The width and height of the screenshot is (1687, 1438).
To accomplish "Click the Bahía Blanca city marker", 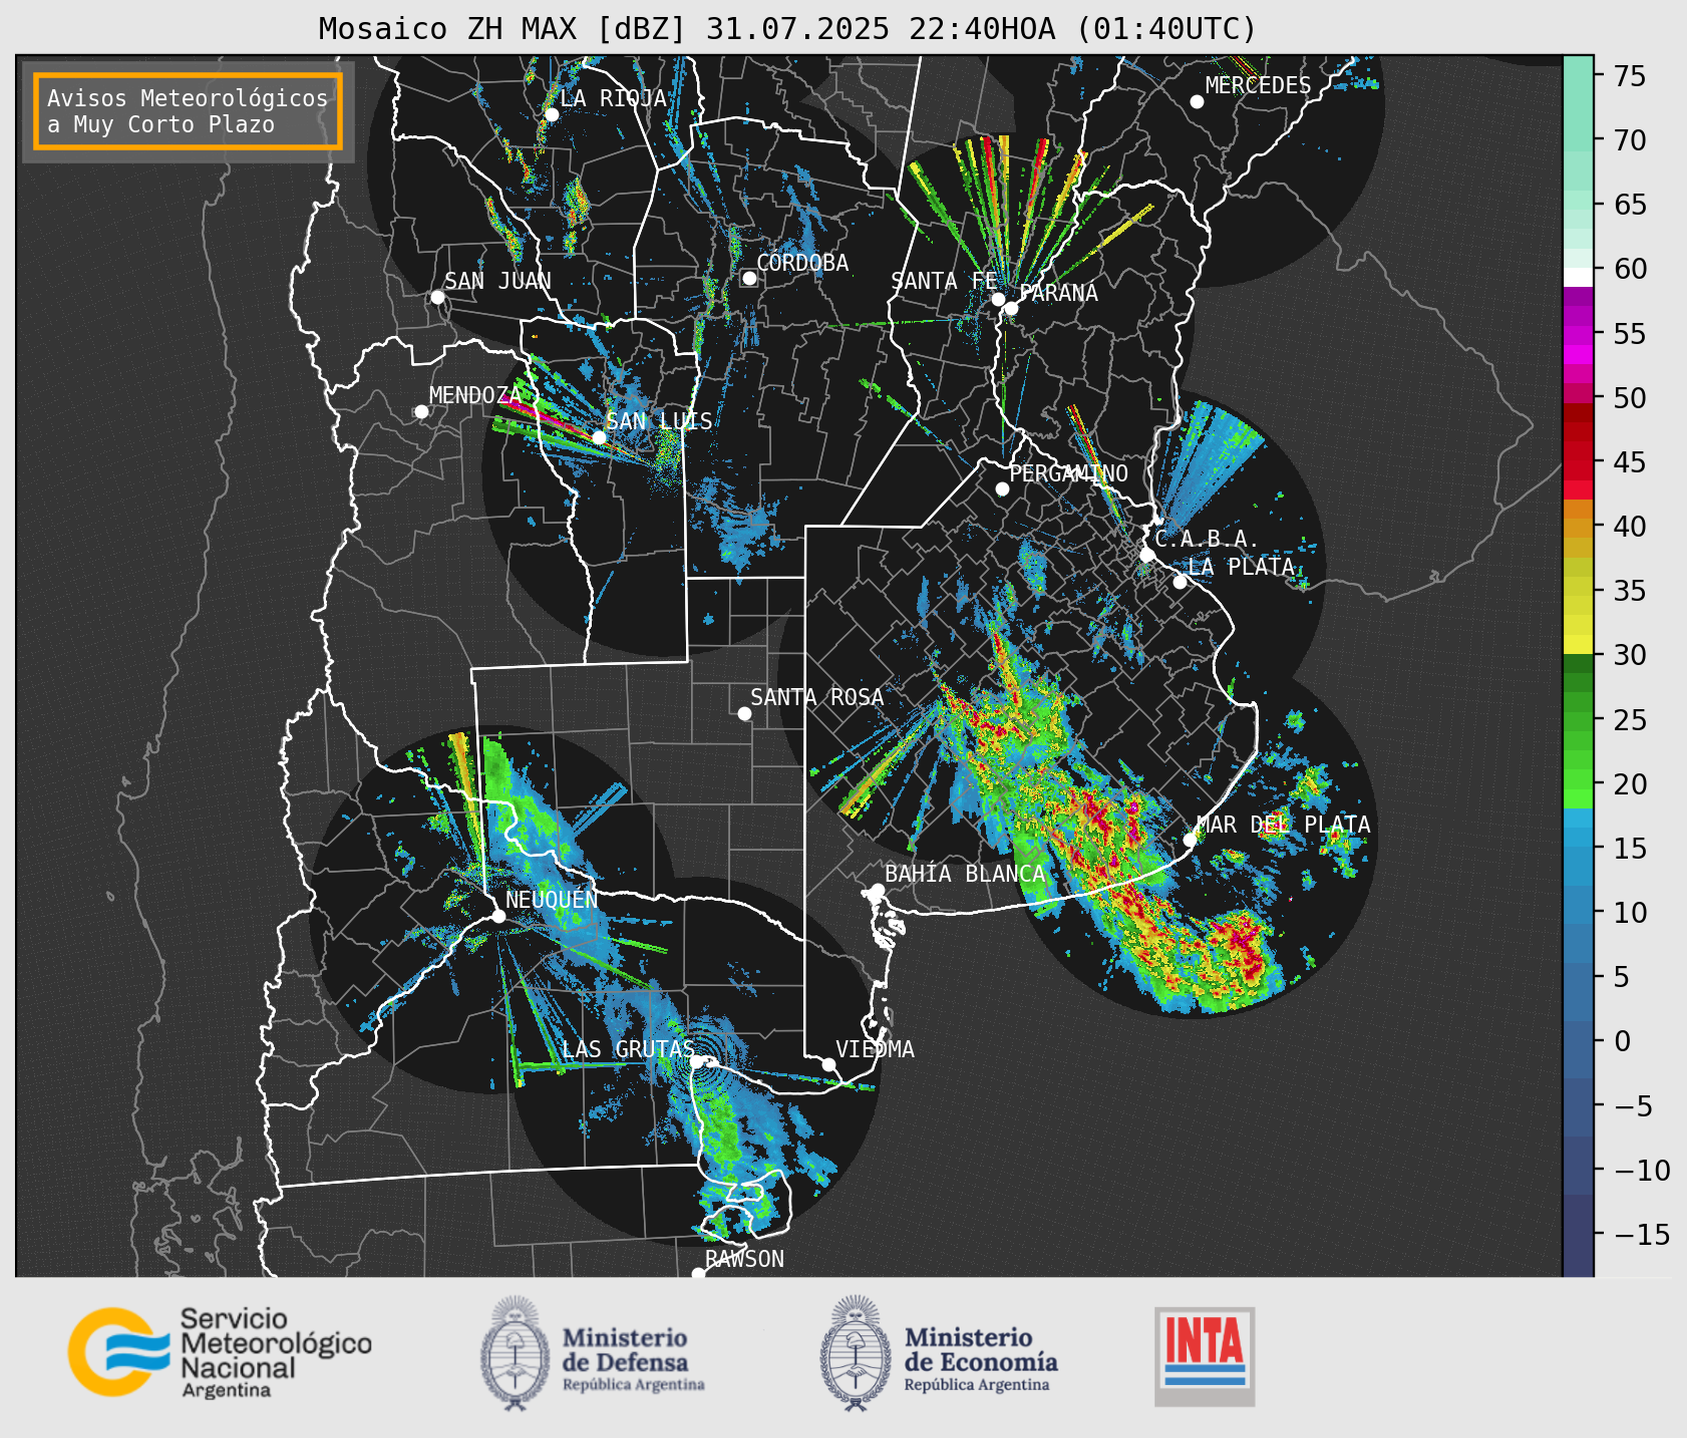I will coord(877,890).
